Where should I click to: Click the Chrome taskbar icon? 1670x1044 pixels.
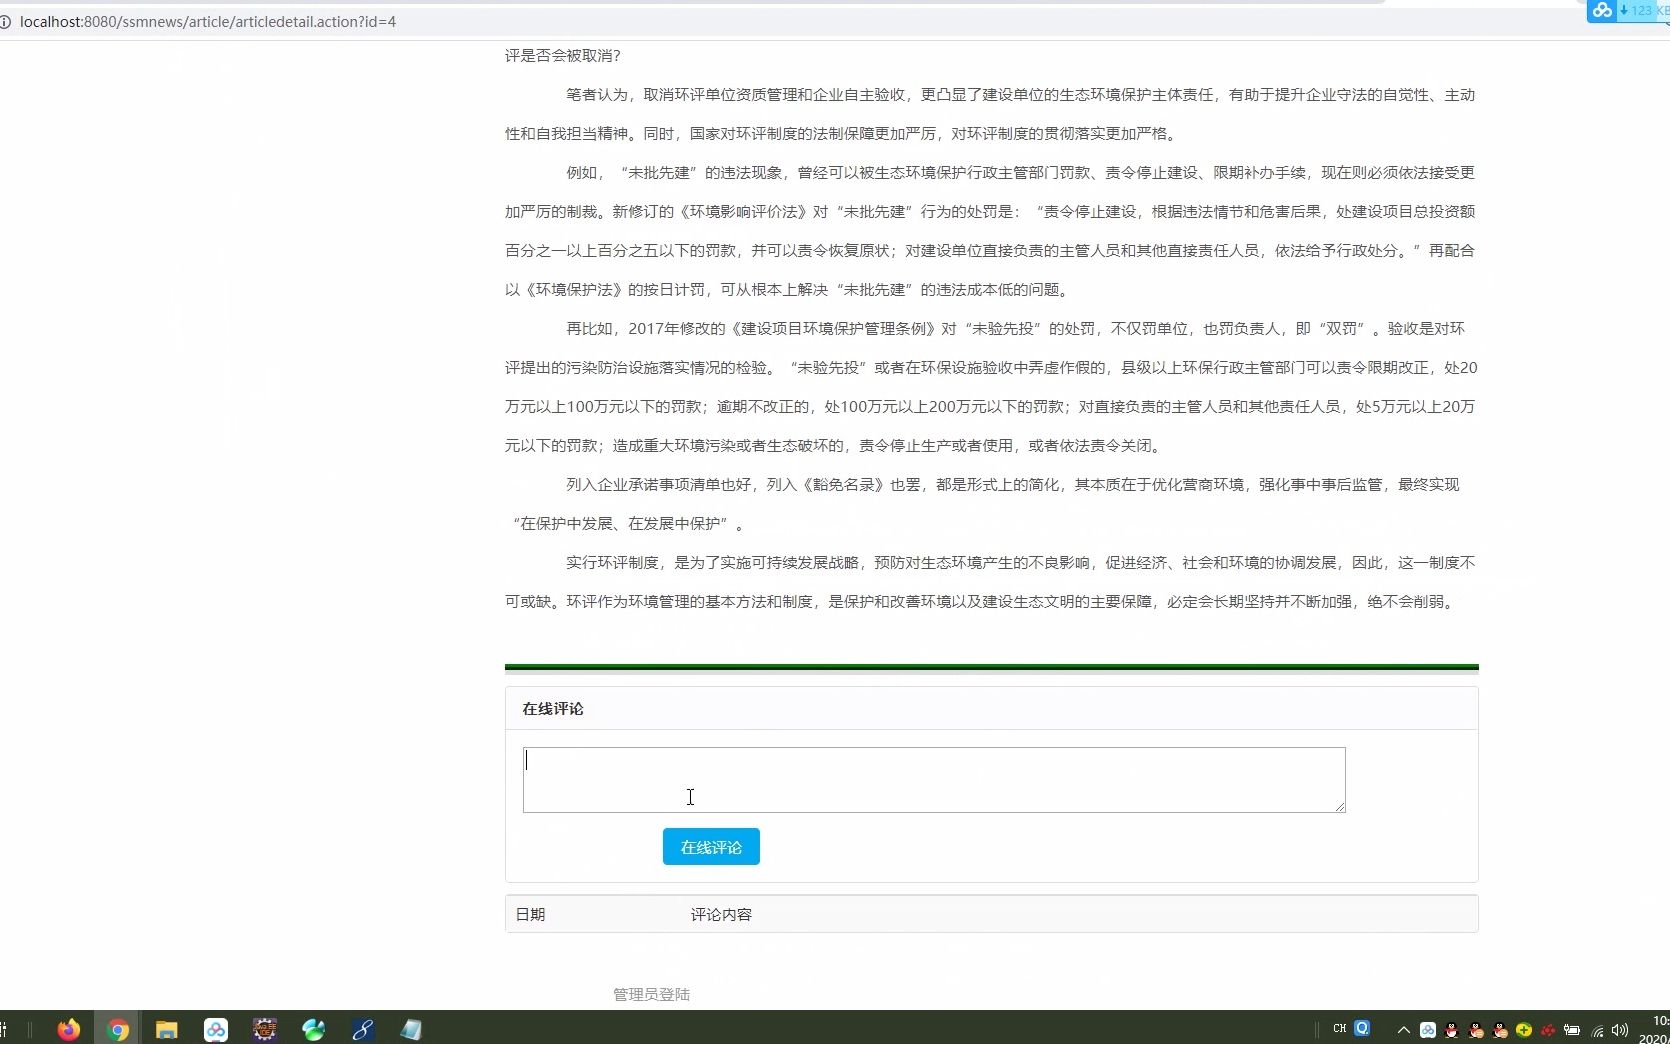(118, 1029)
